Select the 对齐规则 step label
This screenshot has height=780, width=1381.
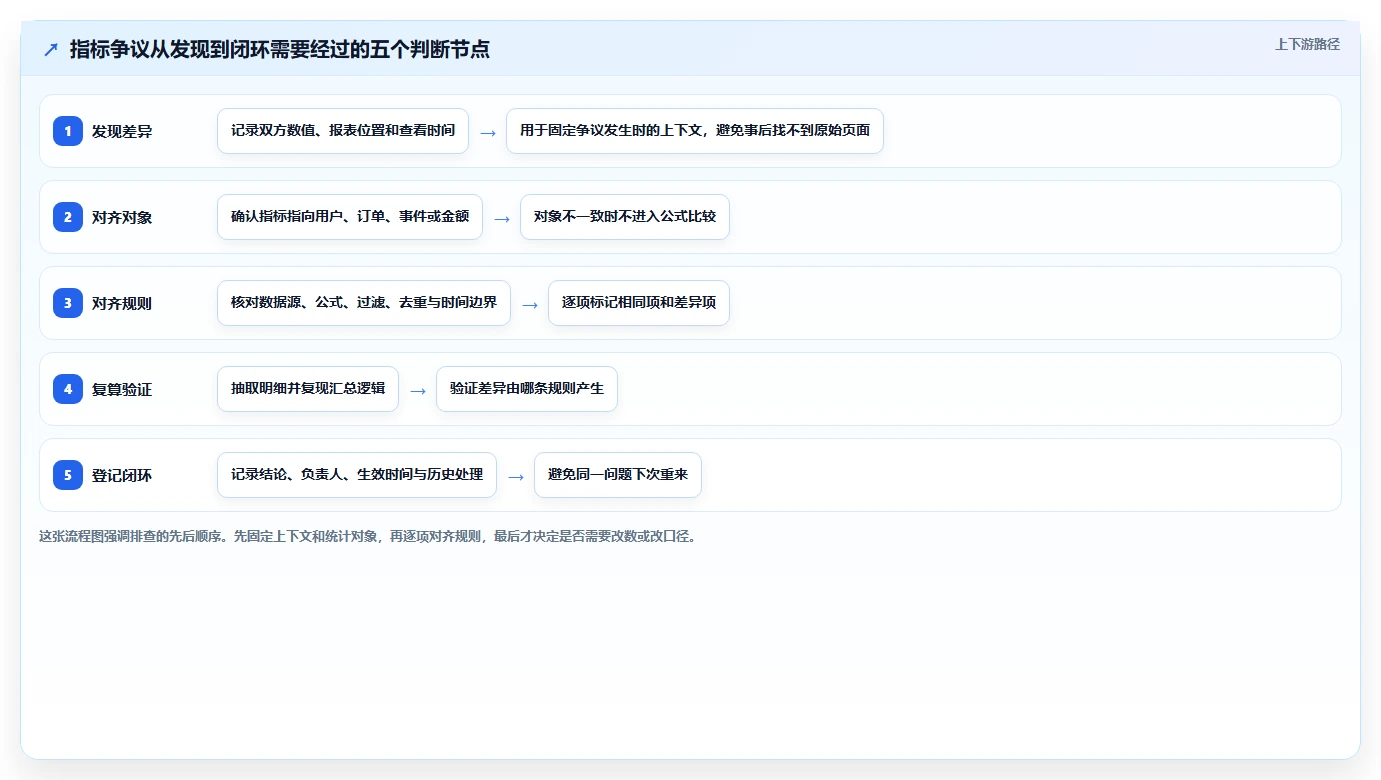click(x=122, y=303)
